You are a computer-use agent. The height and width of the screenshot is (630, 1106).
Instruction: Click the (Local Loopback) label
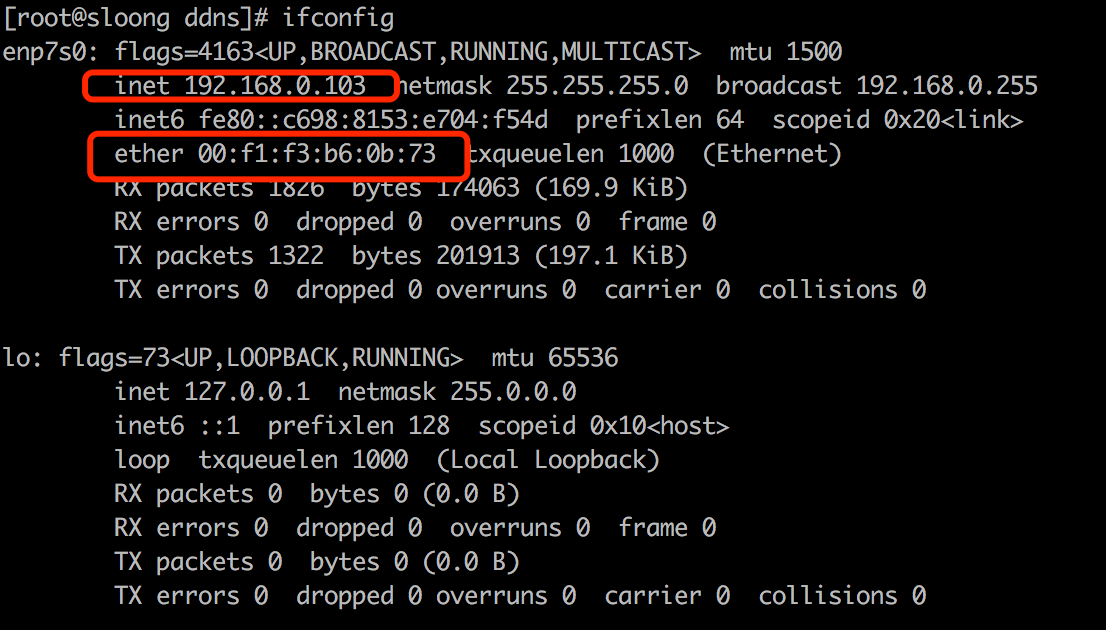(548, 460)
